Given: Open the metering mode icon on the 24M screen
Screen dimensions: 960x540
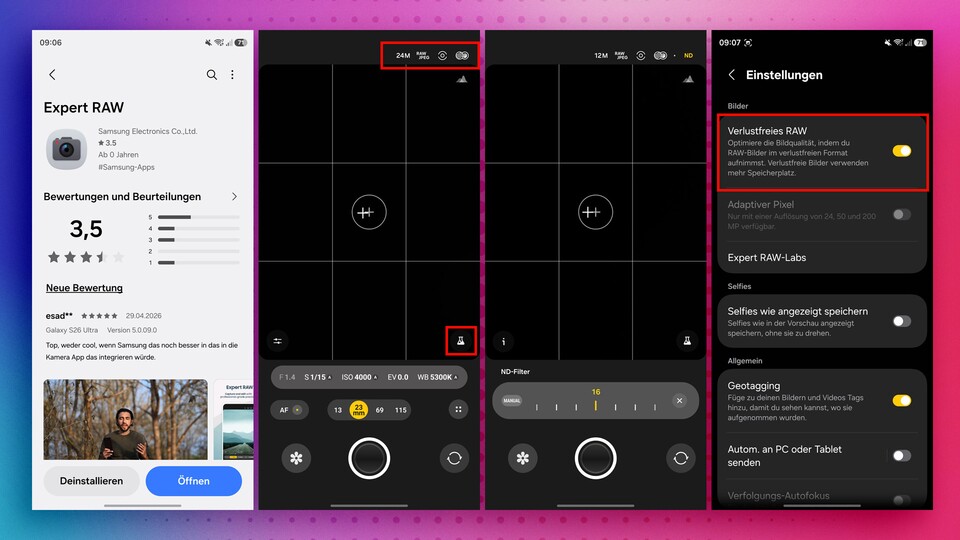Looking at the screenshot, I should coord(442,56).
